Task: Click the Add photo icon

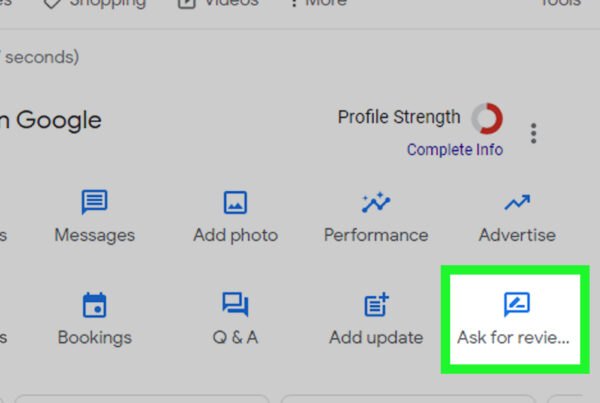Action: [x=235, y=202]
